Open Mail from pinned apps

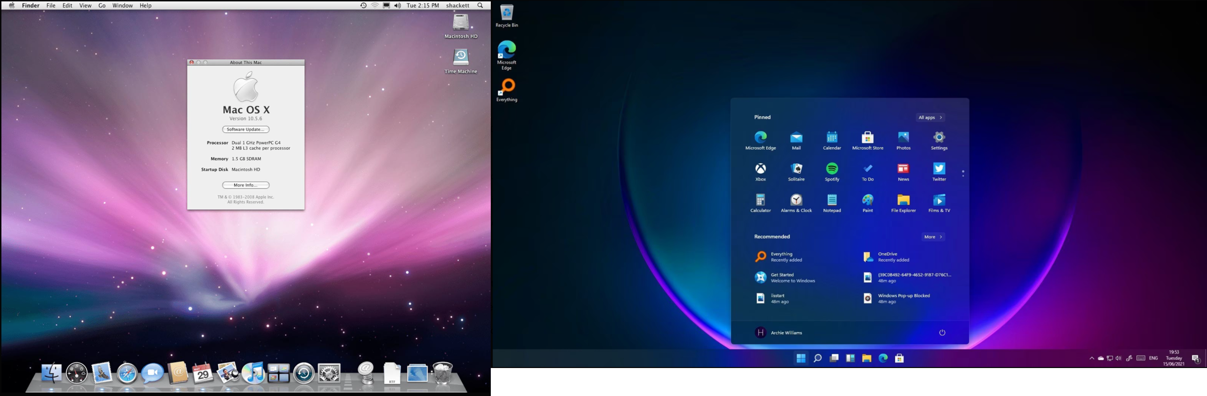pyautogui.click(x=796, y=140)
